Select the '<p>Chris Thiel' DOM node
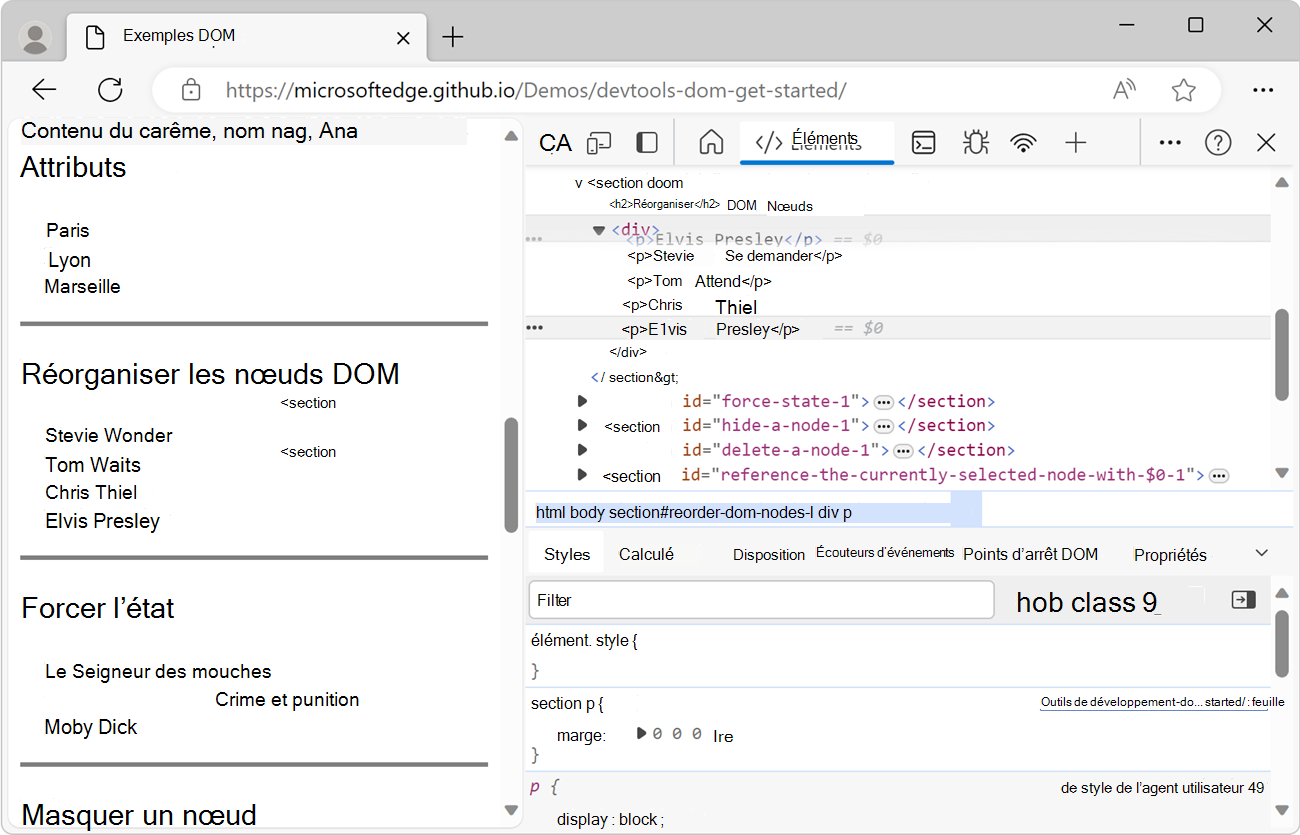Screen dimensions: 1300x835 [x=689, y=306]
